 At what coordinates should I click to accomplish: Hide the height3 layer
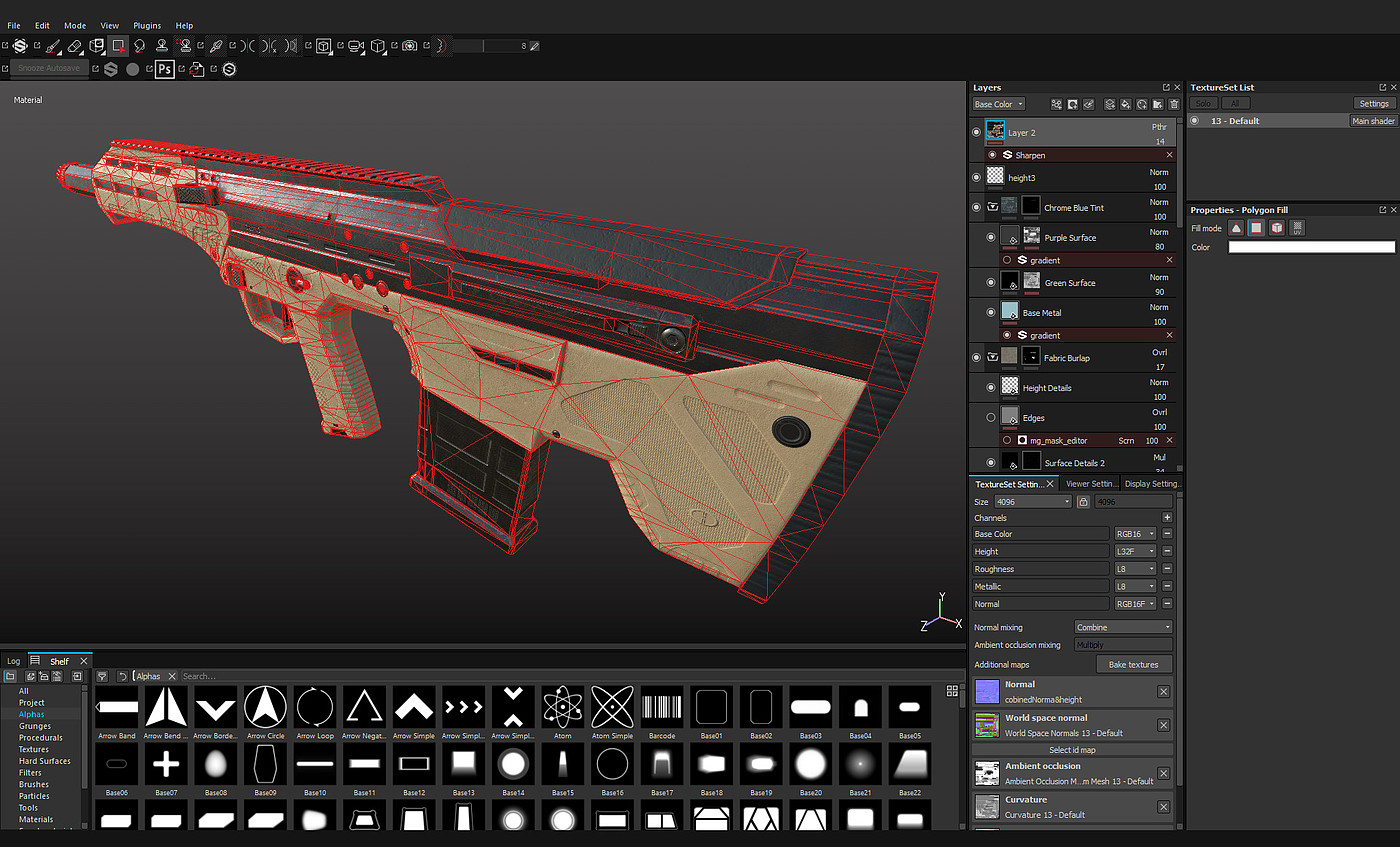point(977,177)
